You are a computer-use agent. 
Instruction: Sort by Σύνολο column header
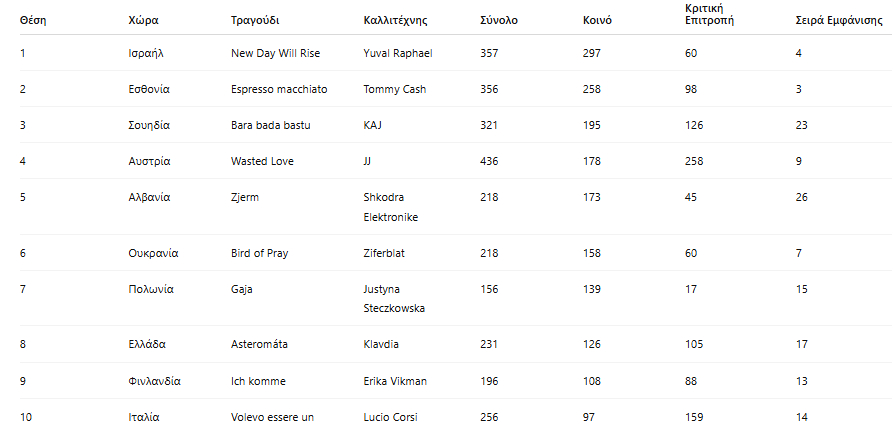pyautogui.click(x=498, y=20)
